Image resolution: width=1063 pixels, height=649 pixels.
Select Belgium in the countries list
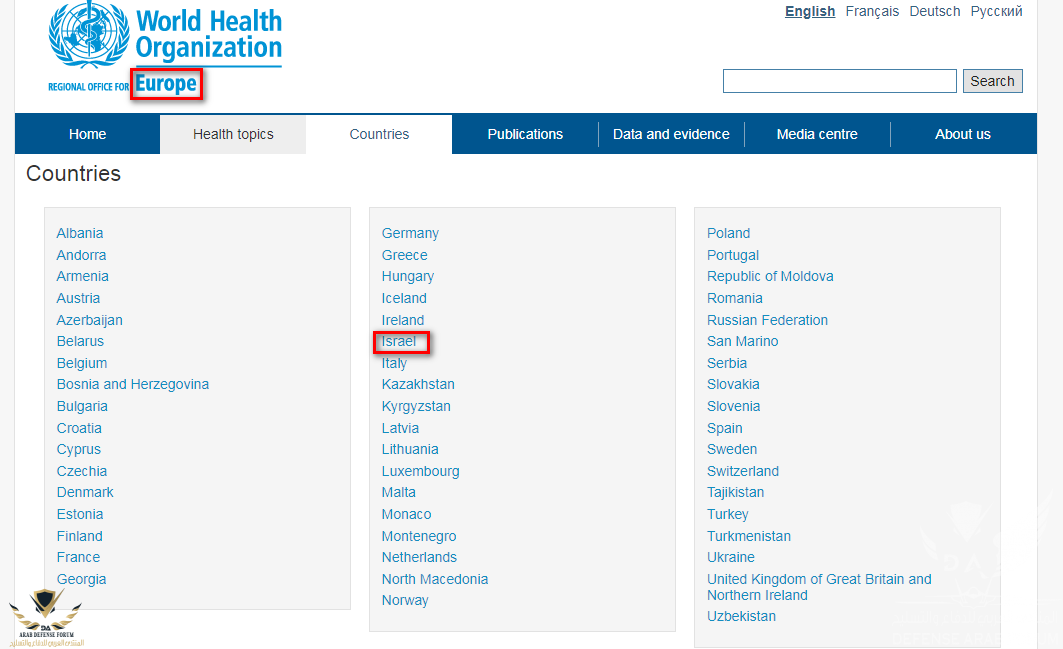pyautogui.click(x=82, y=363)
